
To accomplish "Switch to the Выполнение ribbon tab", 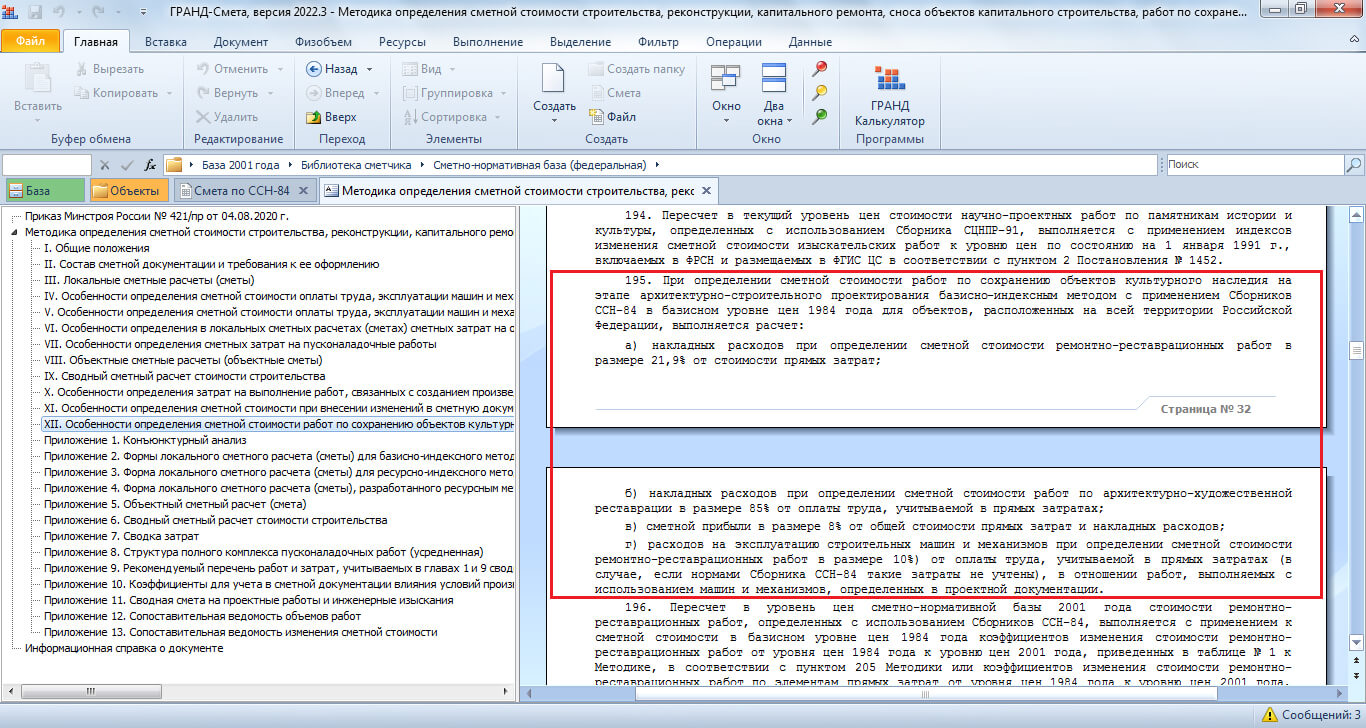I will tap(487, 42).
